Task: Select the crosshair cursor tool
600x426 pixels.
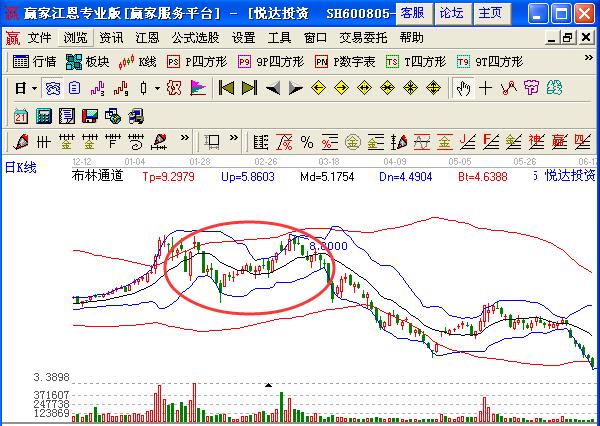Action: point(486,88)
